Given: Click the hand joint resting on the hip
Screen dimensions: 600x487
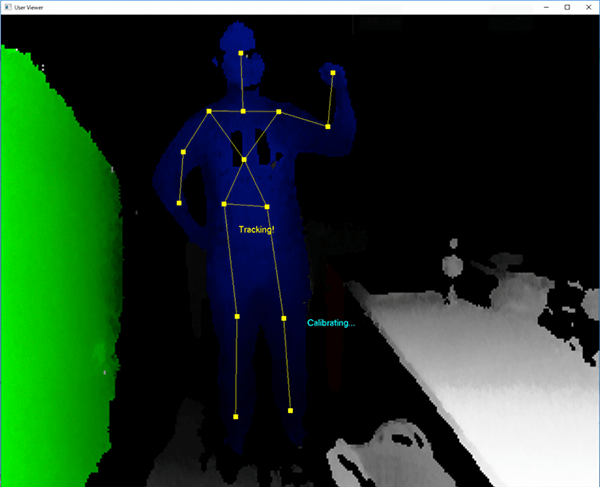Looking at the screenshot, I should click(179, 203).
